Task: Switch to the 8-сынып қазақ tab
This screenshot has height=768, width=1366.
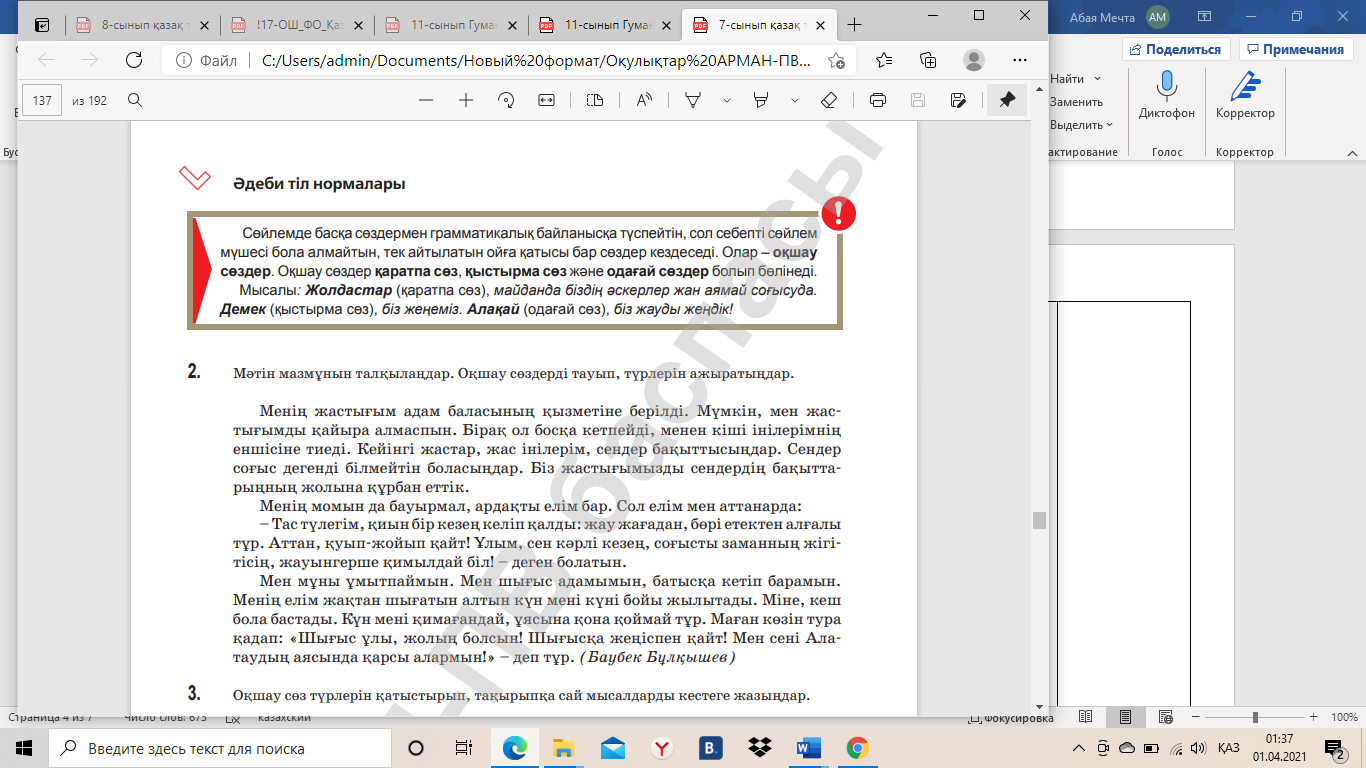Action: [x=140, y=24]
